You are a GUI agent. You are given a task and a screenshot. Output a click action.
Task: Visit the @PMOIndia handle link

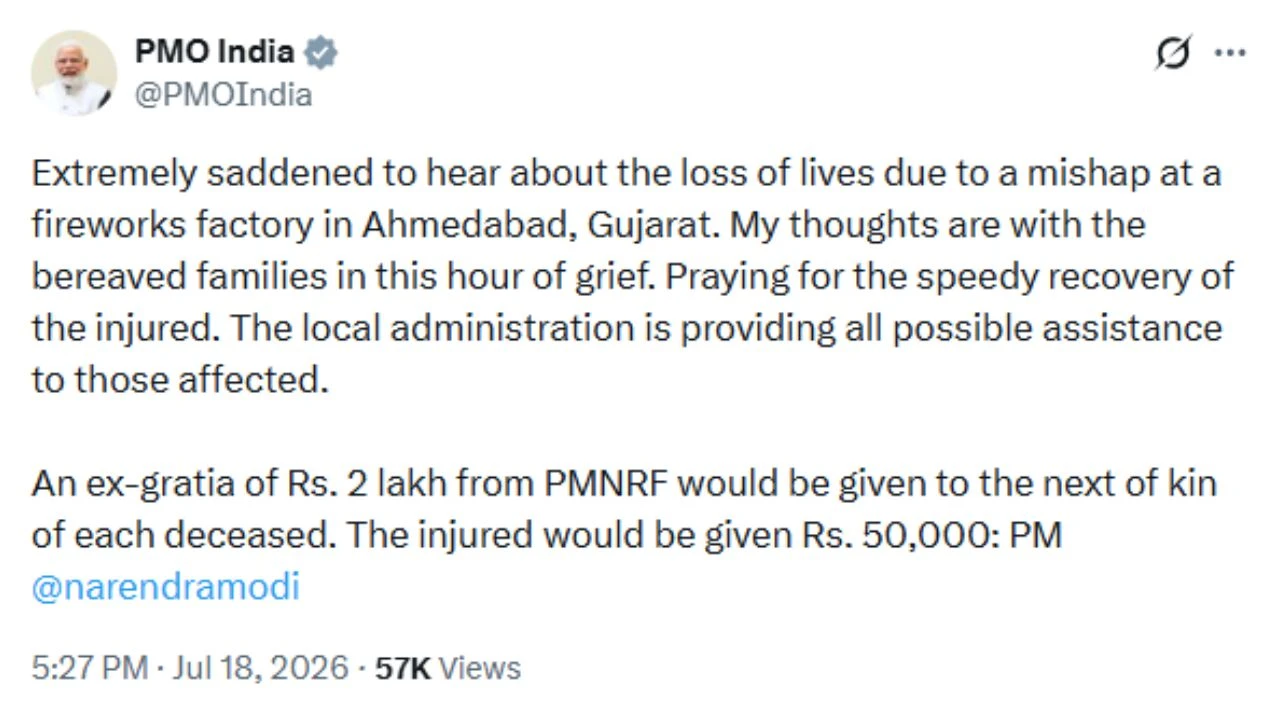[x=223, y=95]
